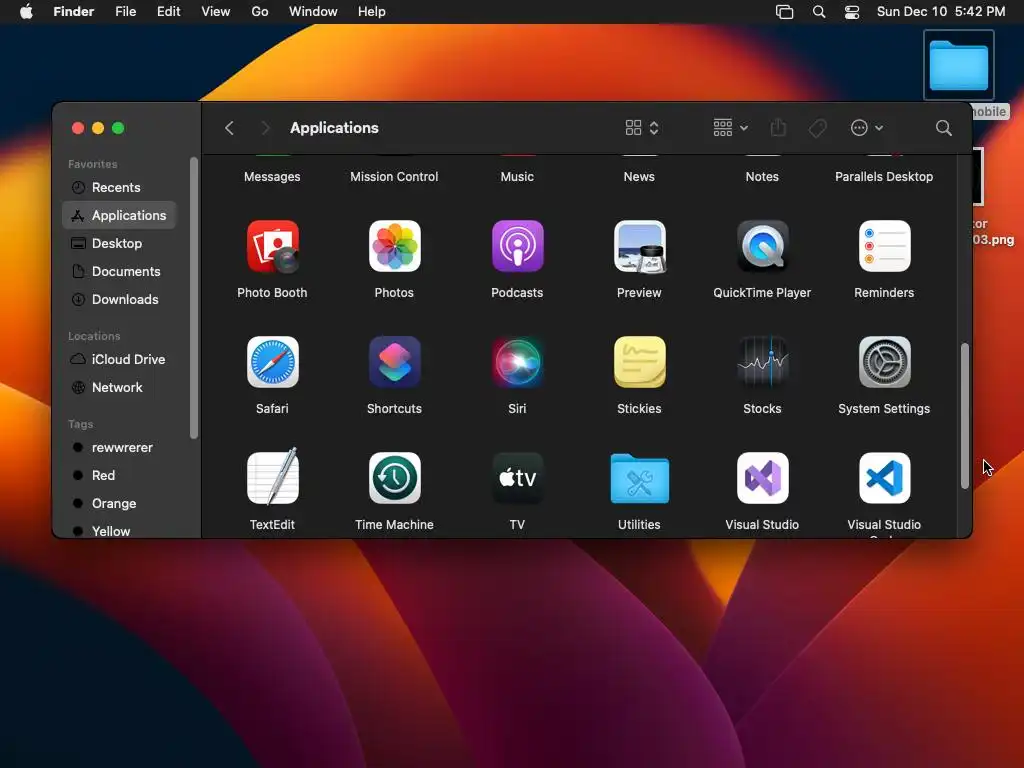This screenshot has width=1024, height=768.
Task: Click the Share toolbar icon
Action: click(x=778, y=127)
